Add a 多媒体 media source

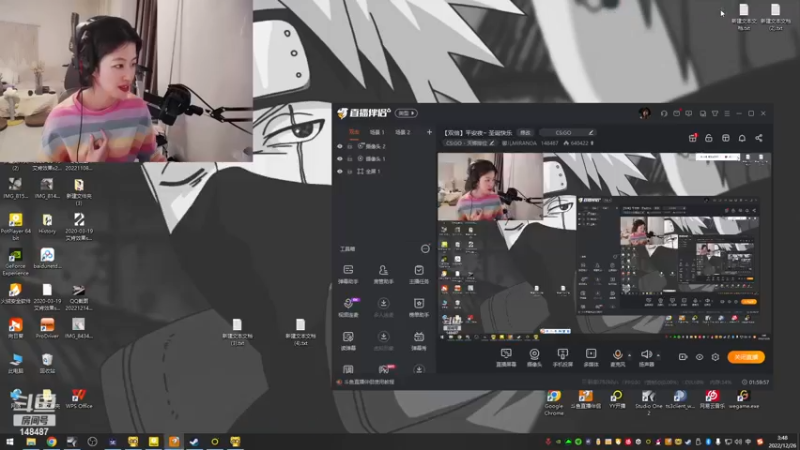(x=591, y=358)
